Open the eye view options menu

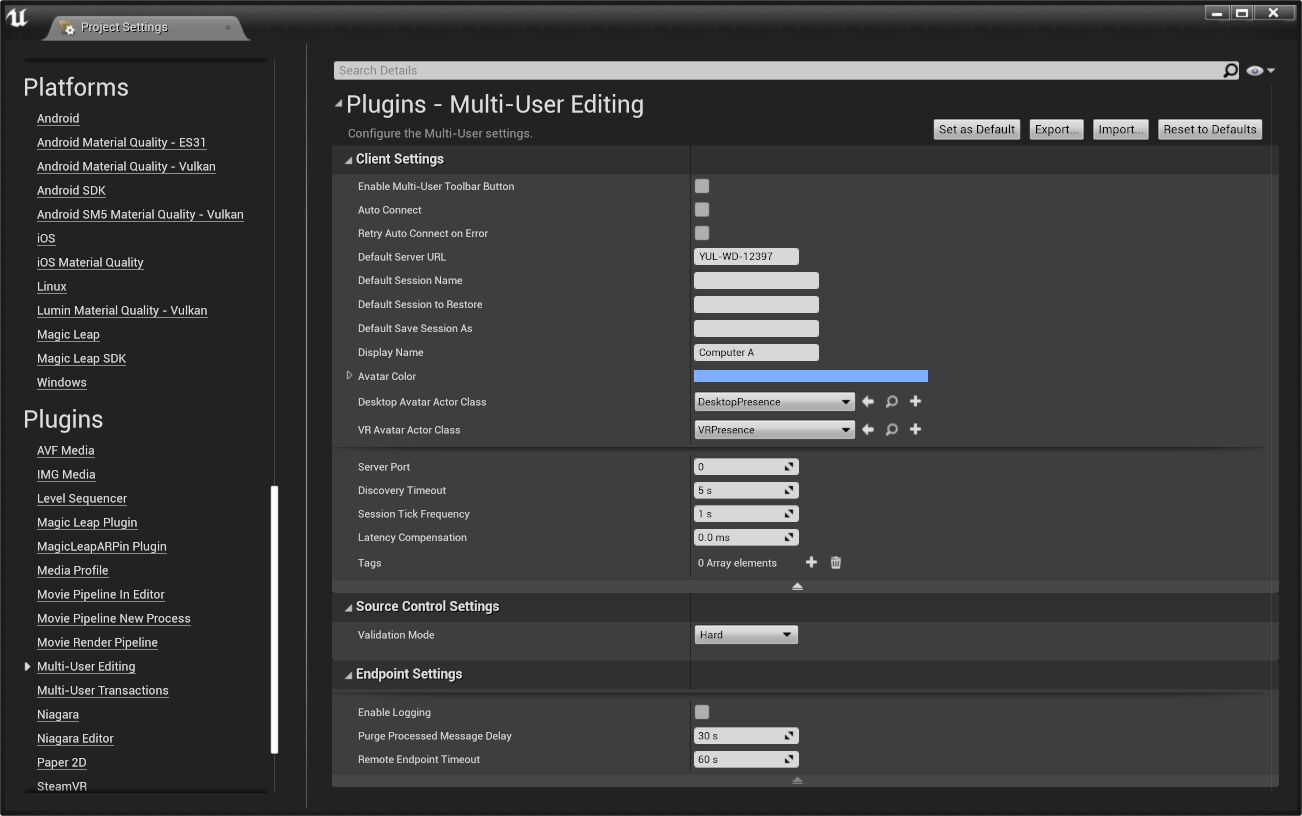1260,71
